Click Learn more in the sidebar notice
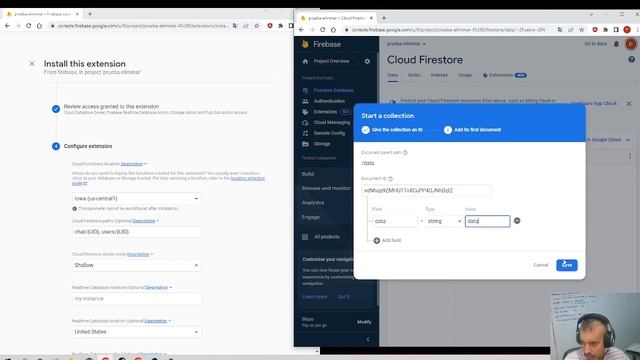640x360 pixels. pos(314,297)
